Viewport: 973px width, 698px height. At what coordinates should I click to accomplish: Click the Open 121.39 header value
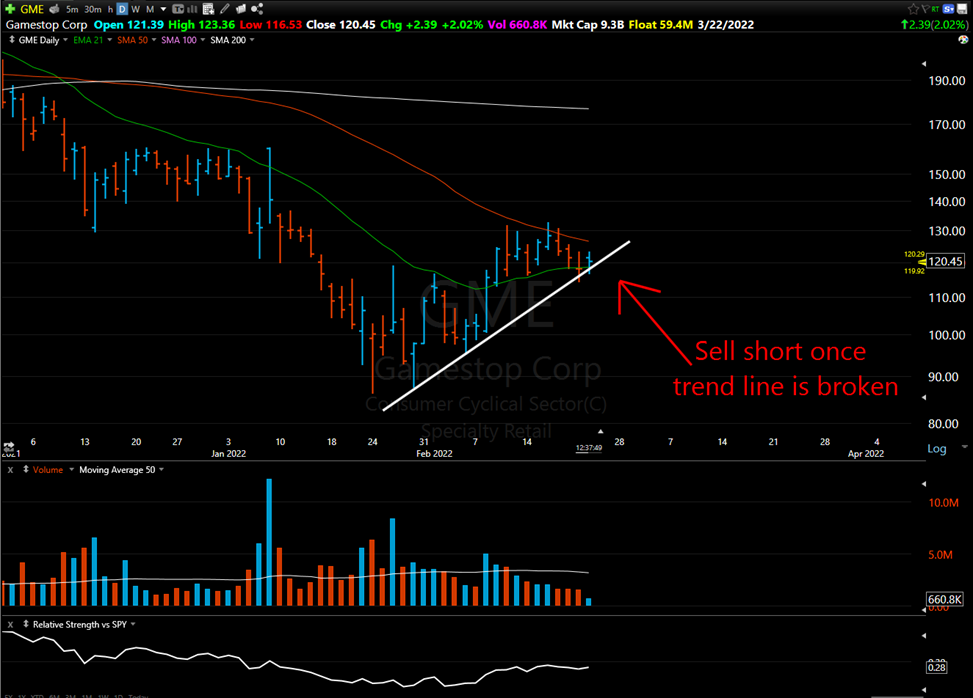(128, 25)
